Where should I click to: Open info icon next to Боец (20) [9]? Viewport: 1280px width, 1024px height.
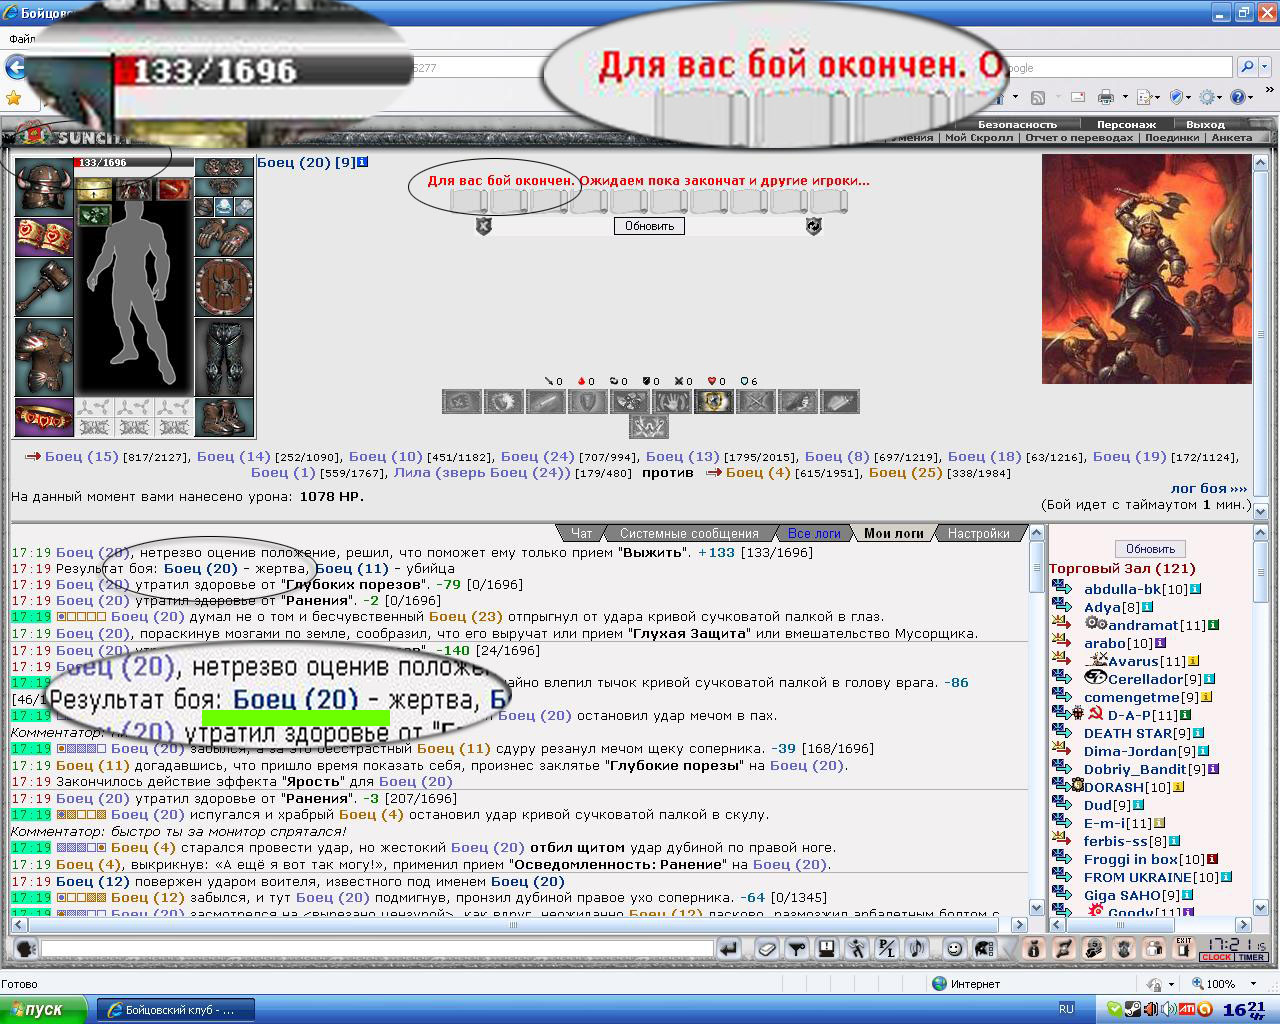tap(363, 161)
